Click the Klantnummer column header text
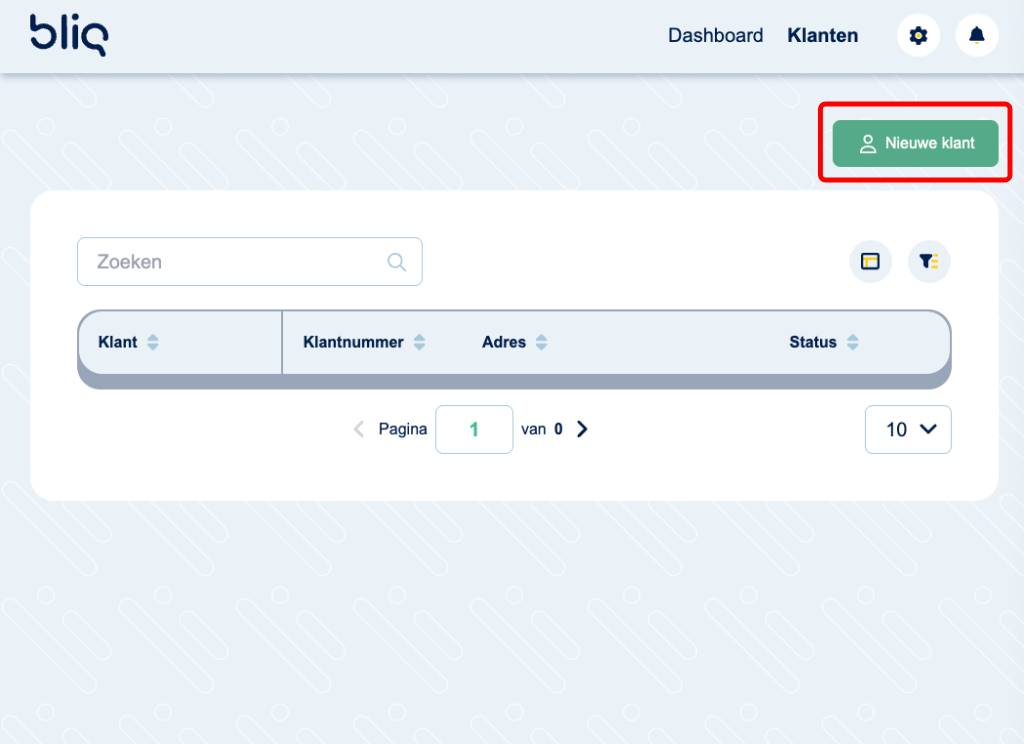Screen dimensions: 1024x744 [x=353, y=342]
